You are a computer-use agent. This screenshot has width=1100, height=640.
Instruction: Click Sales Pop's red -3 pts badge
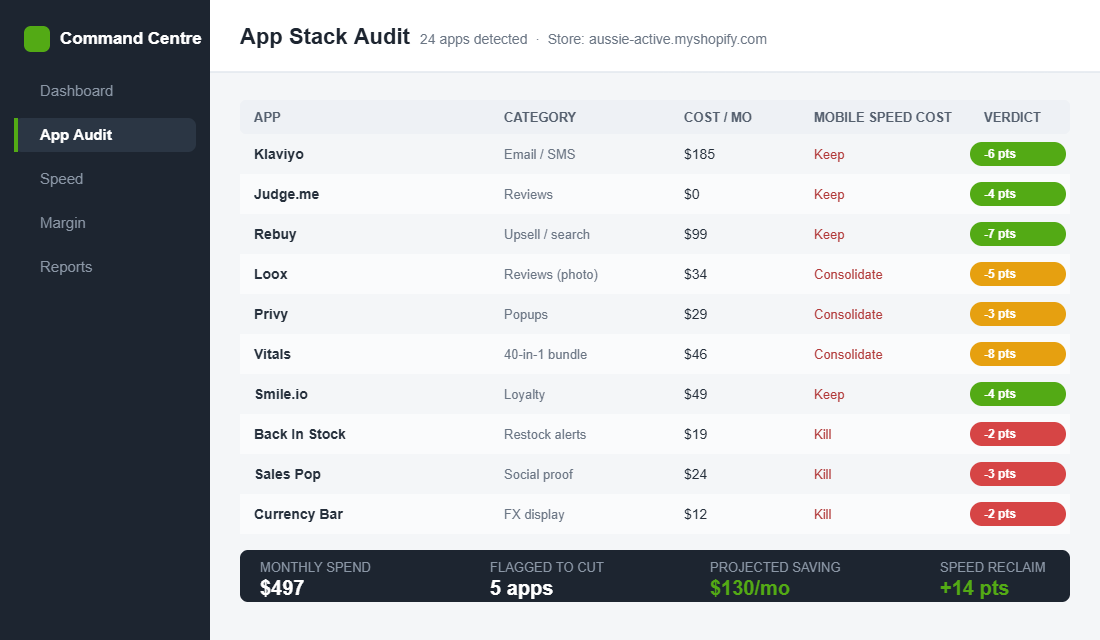pos(1017,474)
